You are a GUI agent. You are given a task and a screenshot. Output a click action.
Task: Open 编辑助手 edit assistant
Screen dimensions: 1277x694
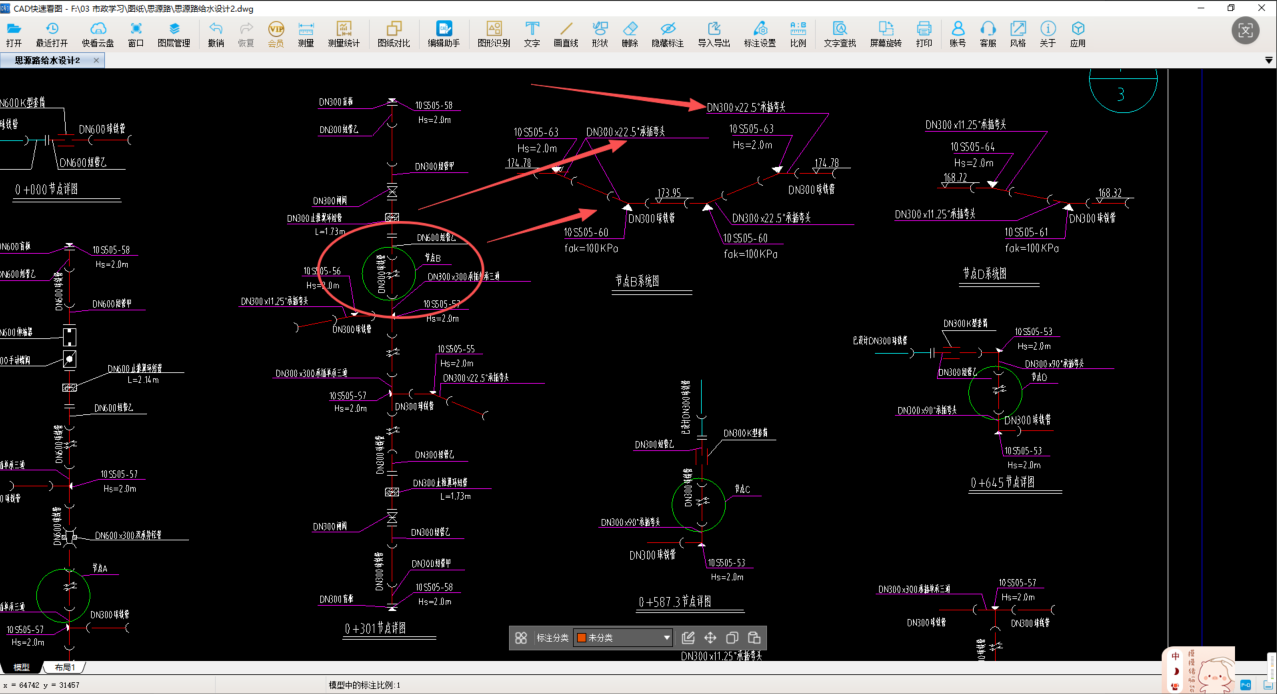click(x=444, y=35)
